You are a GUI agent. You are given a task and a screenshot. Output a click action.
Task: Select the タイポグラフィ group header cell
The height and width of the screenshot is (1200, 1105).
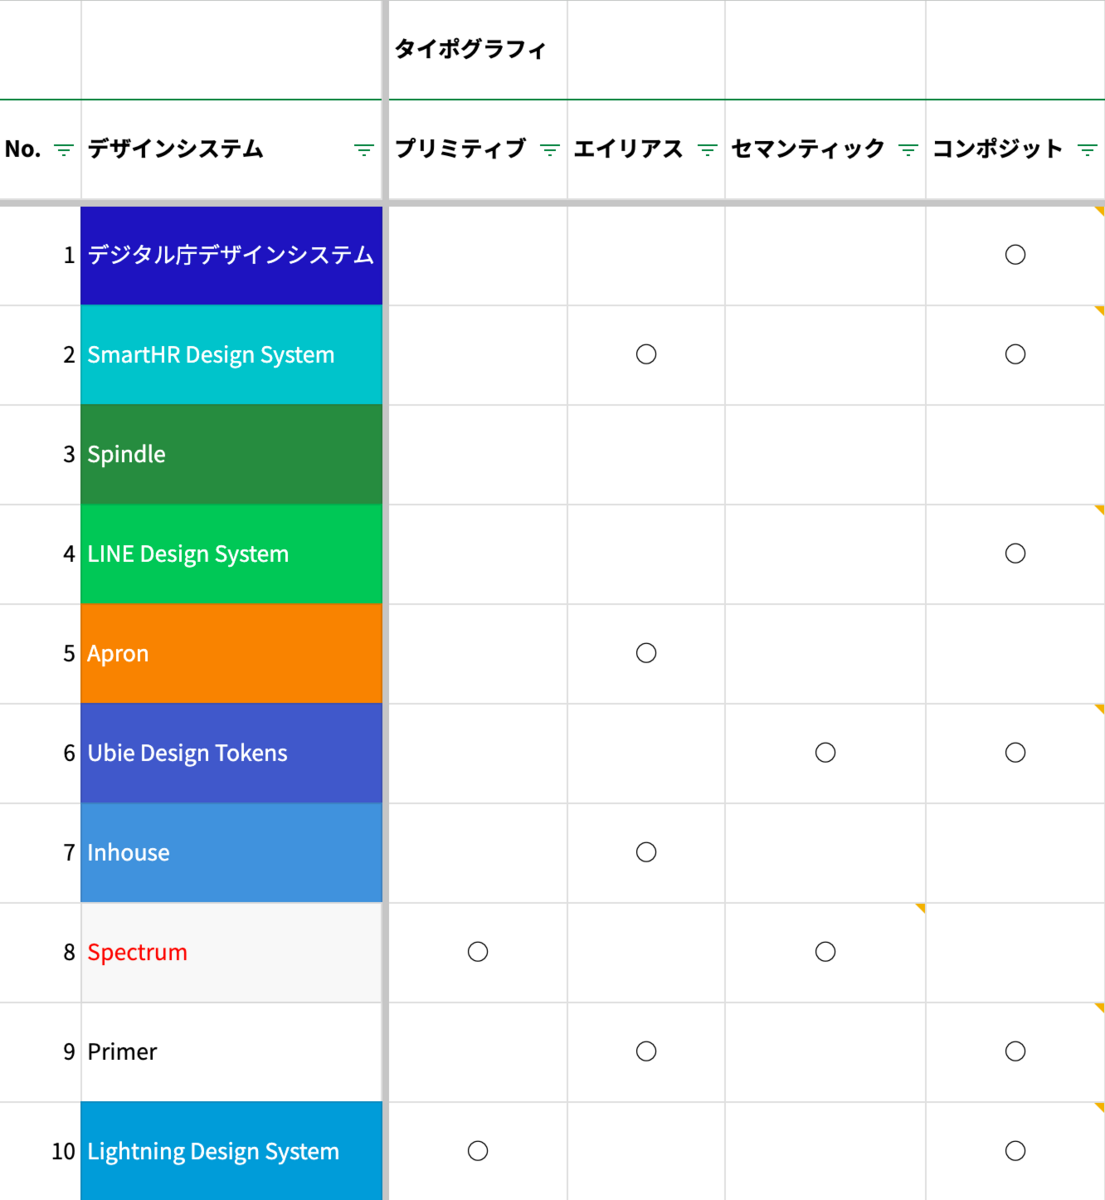pos(477,49)
